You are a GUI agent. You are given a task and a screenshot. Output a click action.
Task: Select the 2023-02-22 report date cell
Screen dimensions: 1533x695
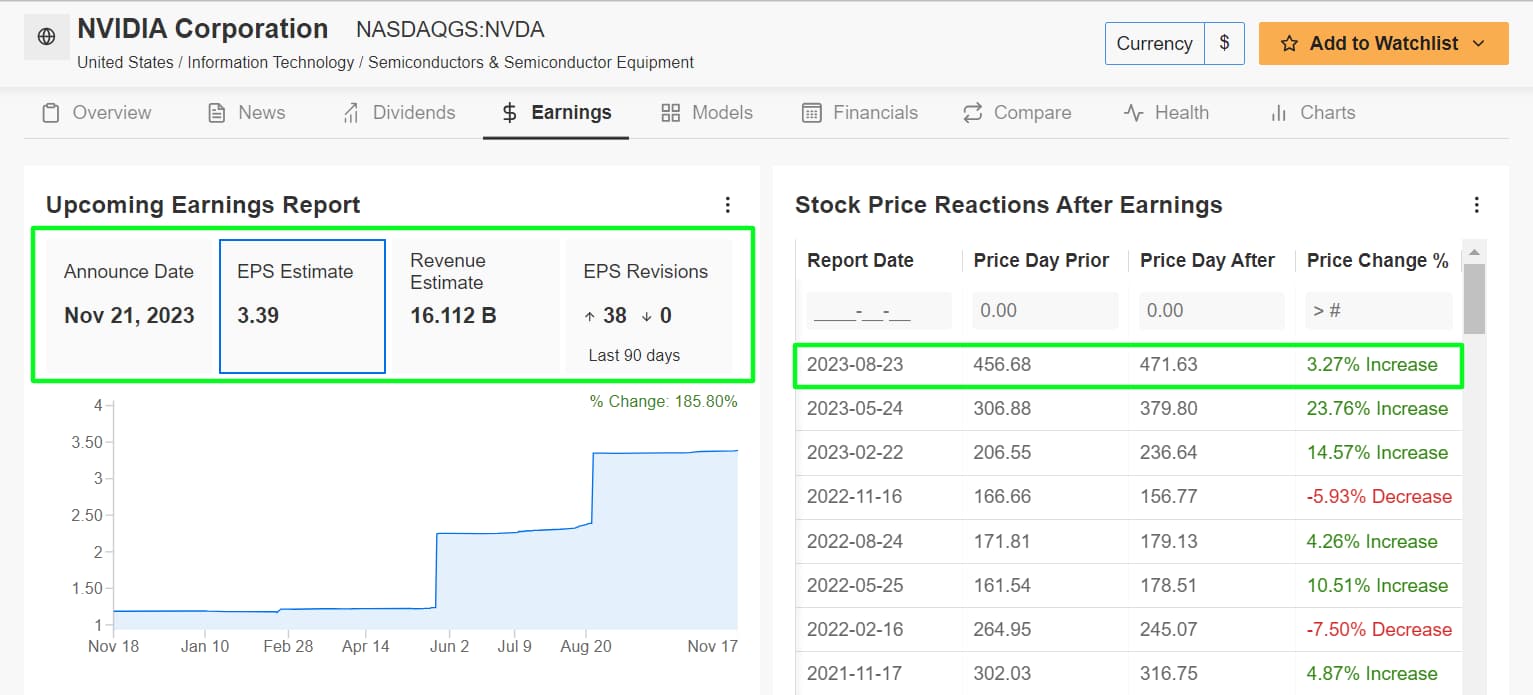click(855, 453)
